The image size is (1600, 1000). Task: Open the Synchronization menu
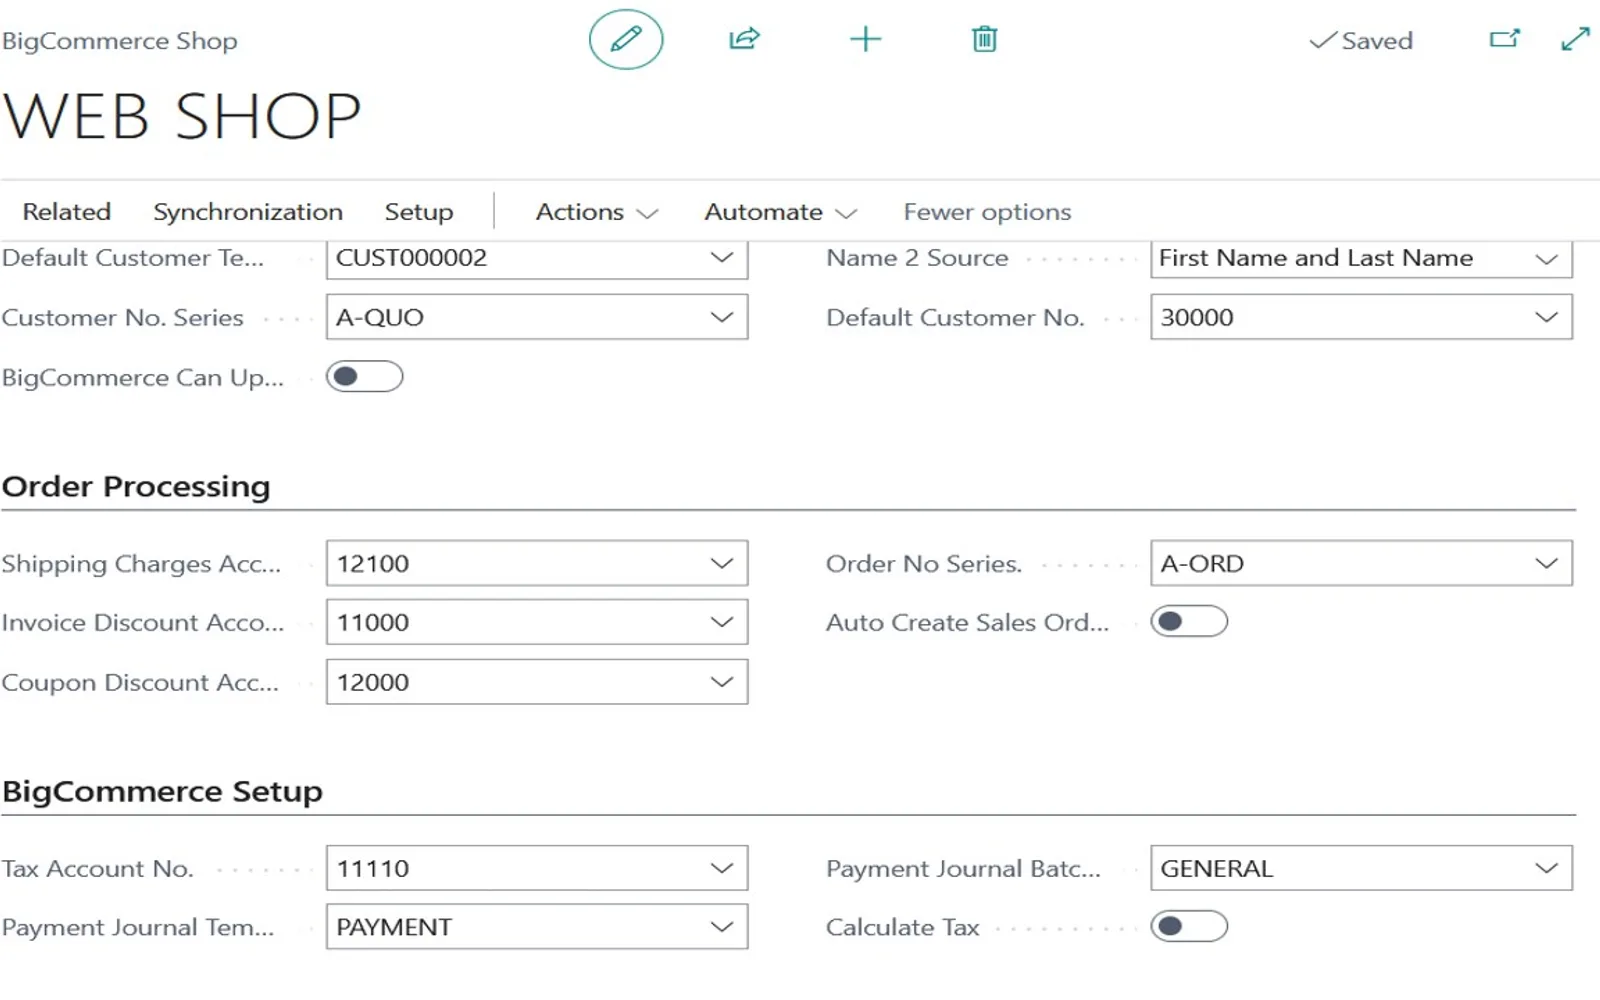tap(248, 212)
